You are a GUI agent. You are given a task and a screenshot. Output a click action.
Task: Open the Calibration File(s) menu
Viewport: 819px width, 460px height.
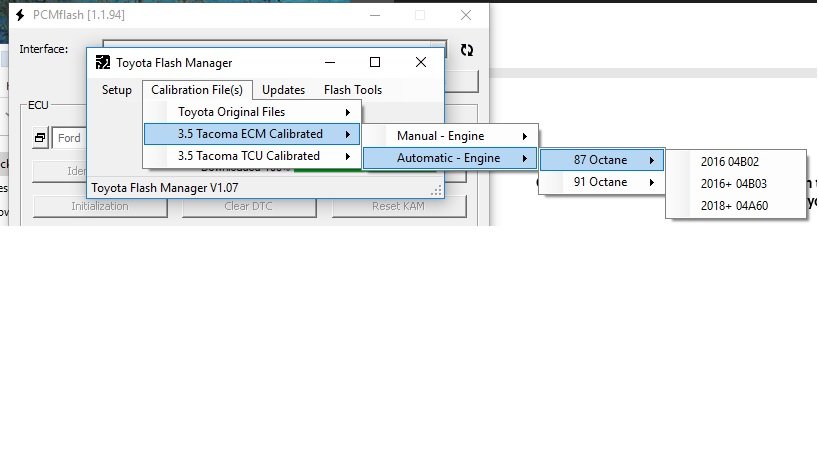(197, 90)
